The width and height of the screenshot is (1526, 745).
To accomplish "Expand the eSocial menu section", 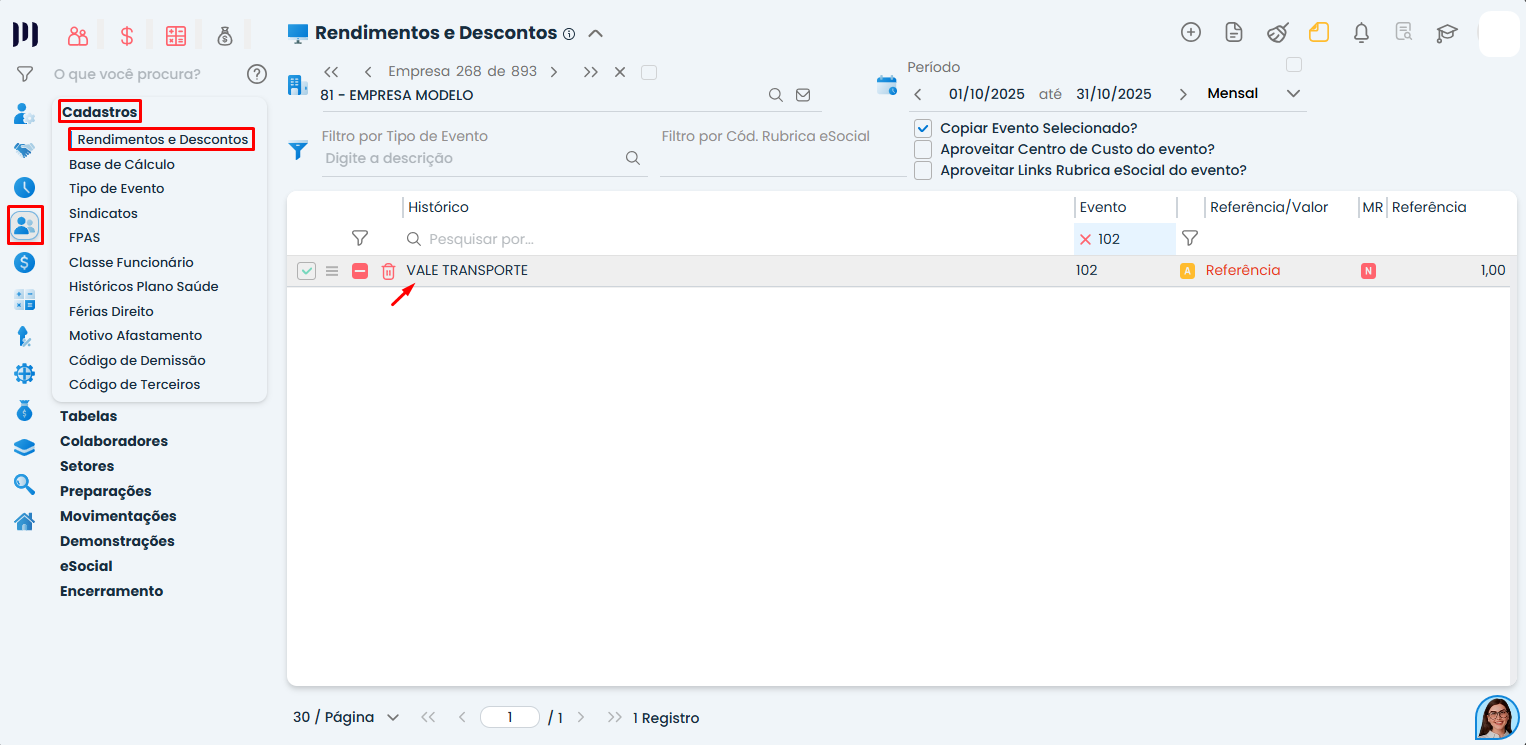I will point(86,566).
